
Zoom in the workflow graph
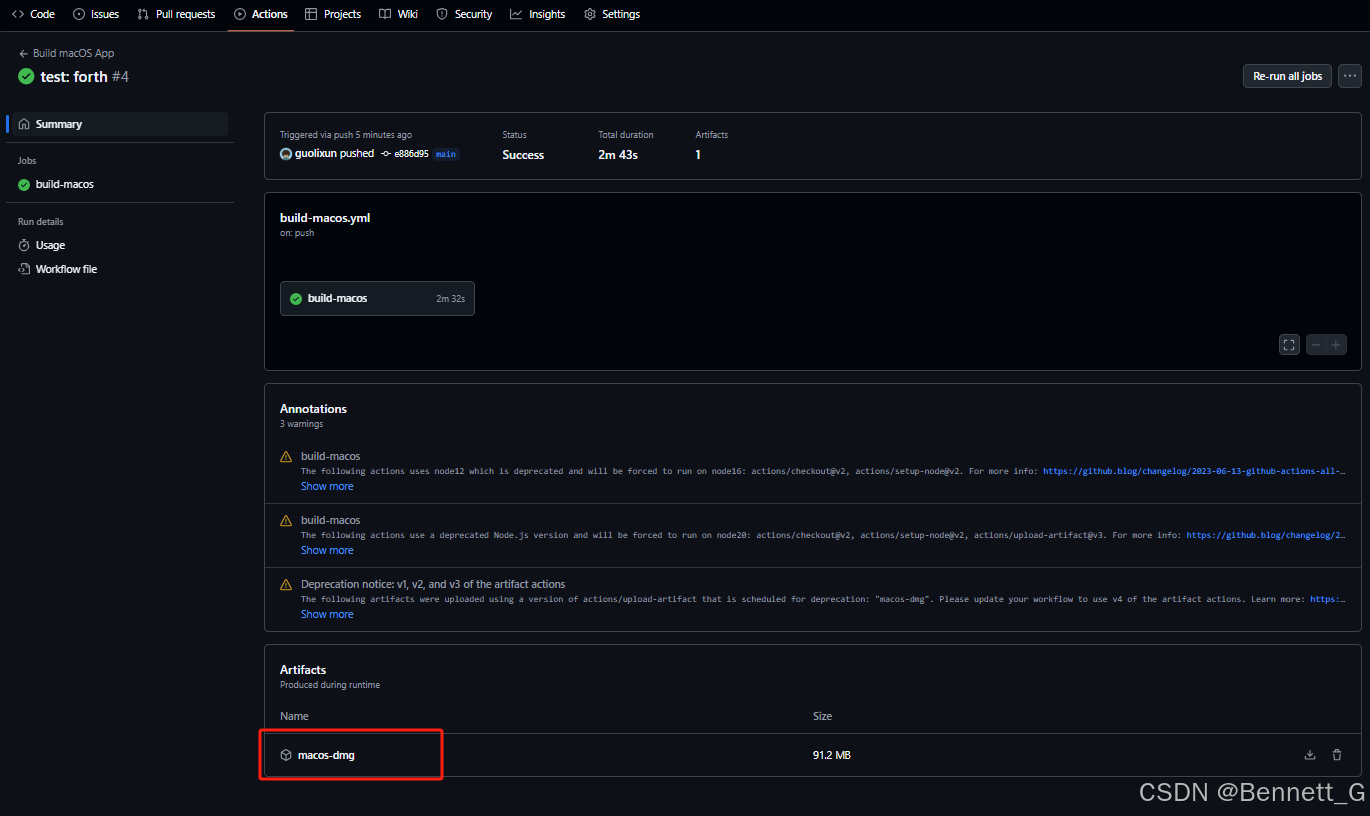(1336, 345)
